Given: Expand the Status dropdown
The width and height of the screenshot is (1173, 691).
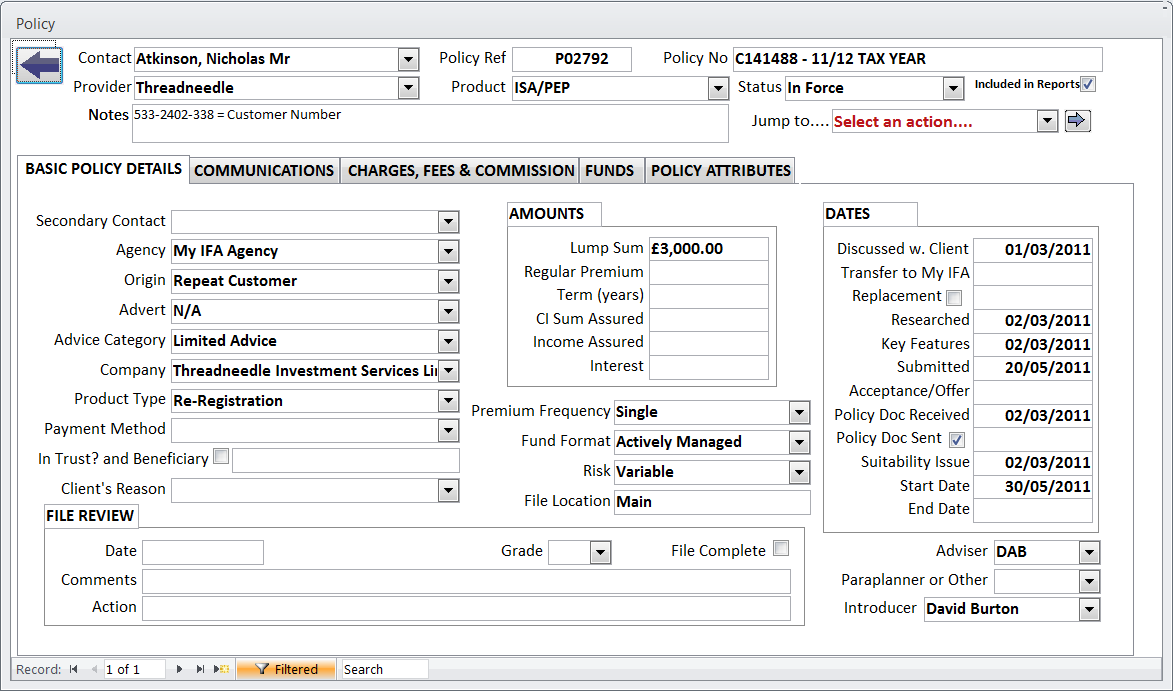Looking at the screenshot, I should tap(953, 88).
